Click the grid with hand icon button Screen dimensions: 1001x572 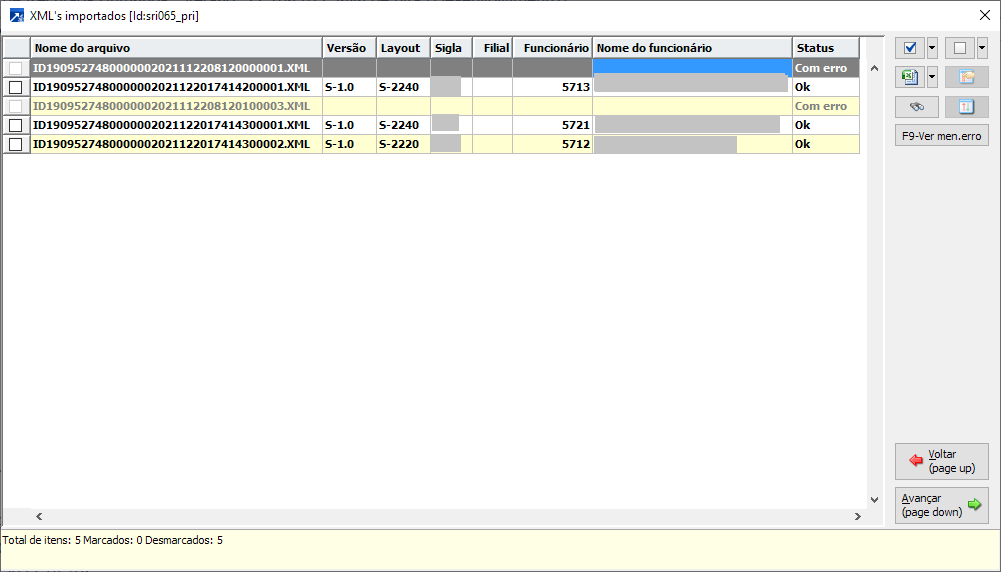pos(966,77)
